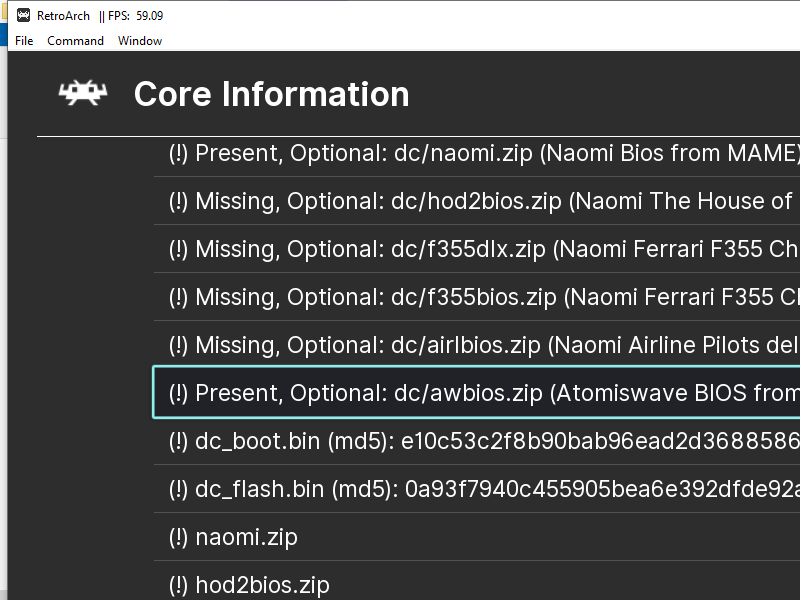800x600 pixels.
Task: Select the dc/hod2bios.zip Missing, Optional entry
Action: (477, 201)
